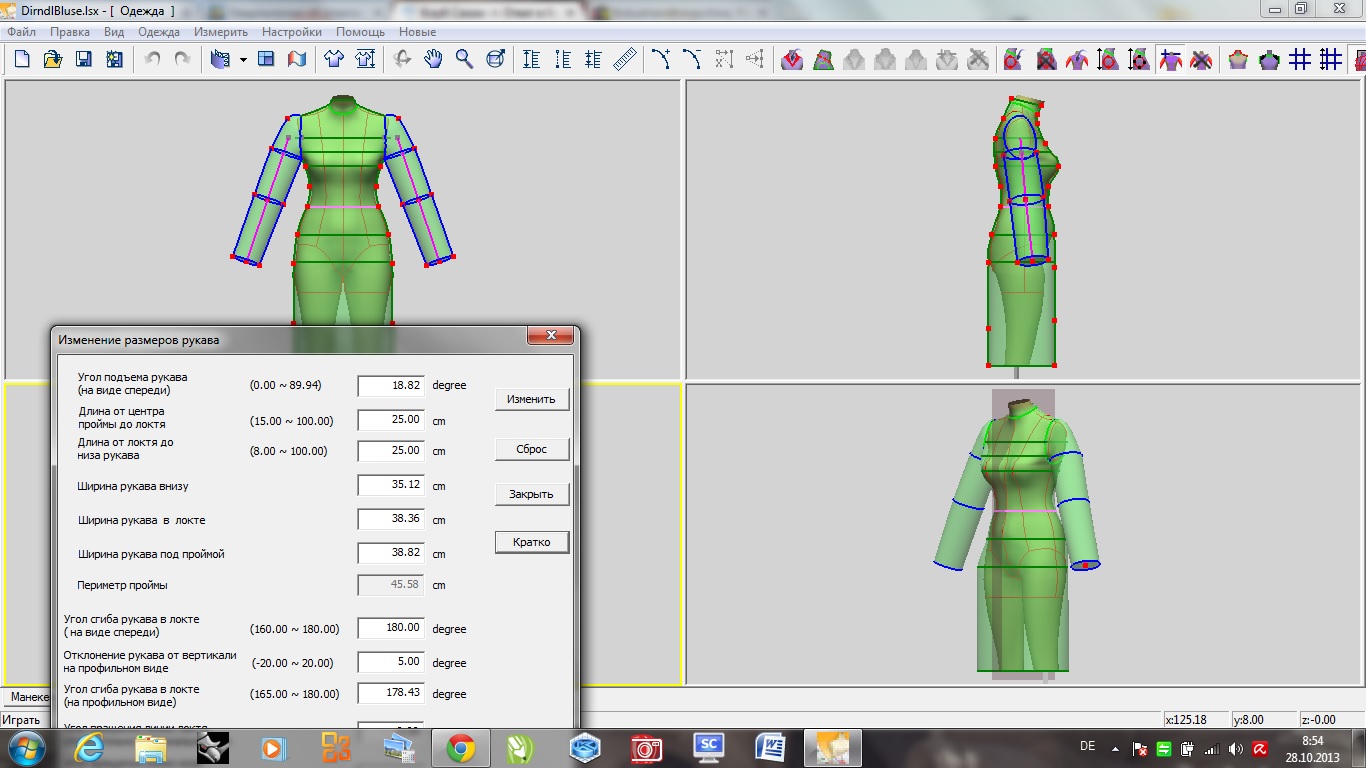The image size is (1366, 768).
Task: Click the bottom sleeve width field 35.12
Action: click(x=391, y=486)
